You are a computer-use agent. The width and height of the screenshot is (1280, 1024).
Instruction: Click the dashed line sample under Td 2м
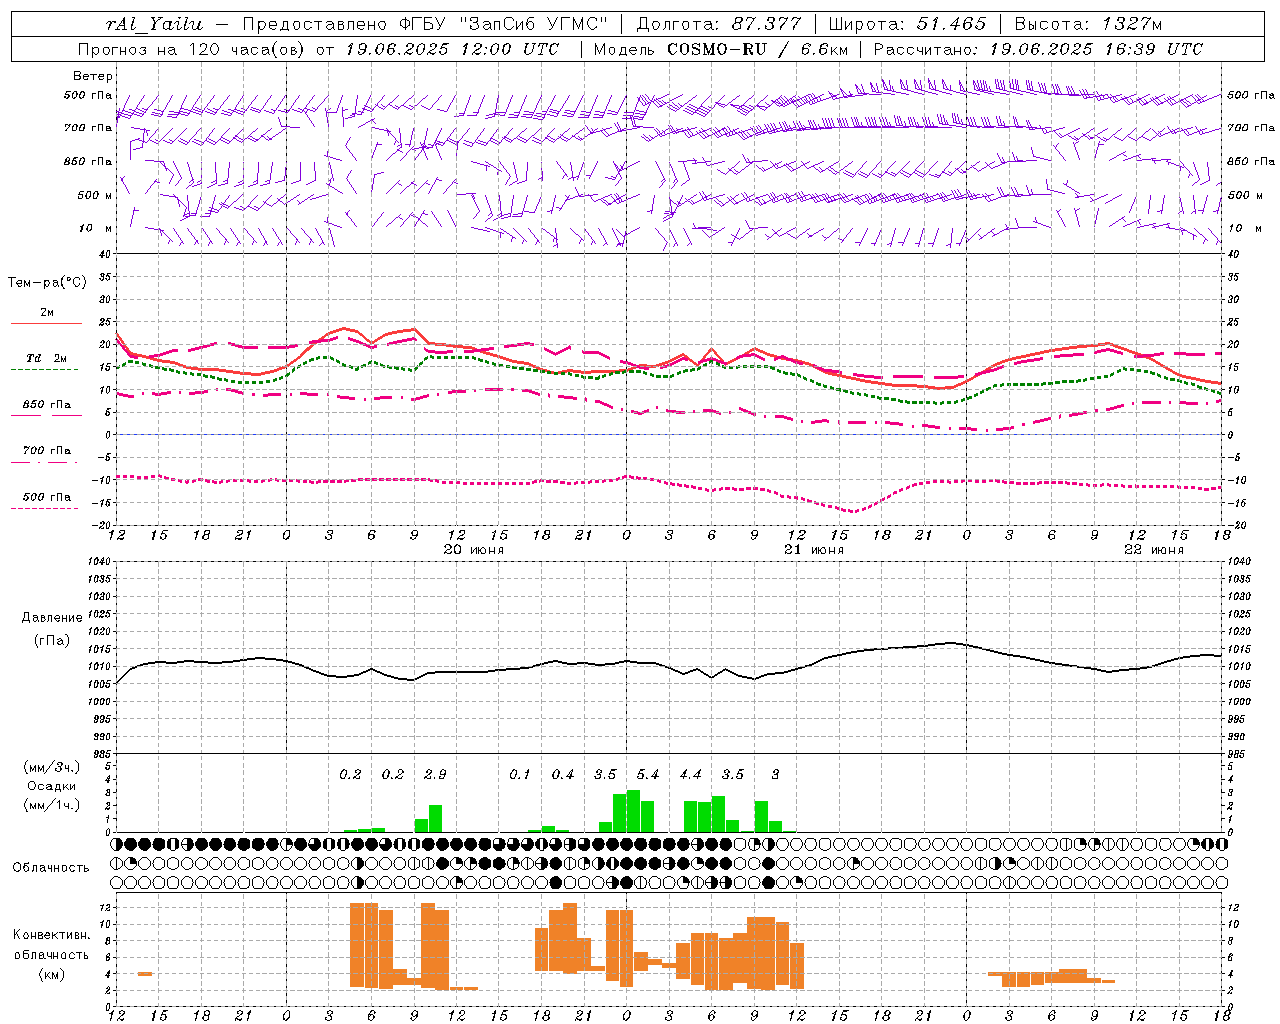(x=44, y=370)
